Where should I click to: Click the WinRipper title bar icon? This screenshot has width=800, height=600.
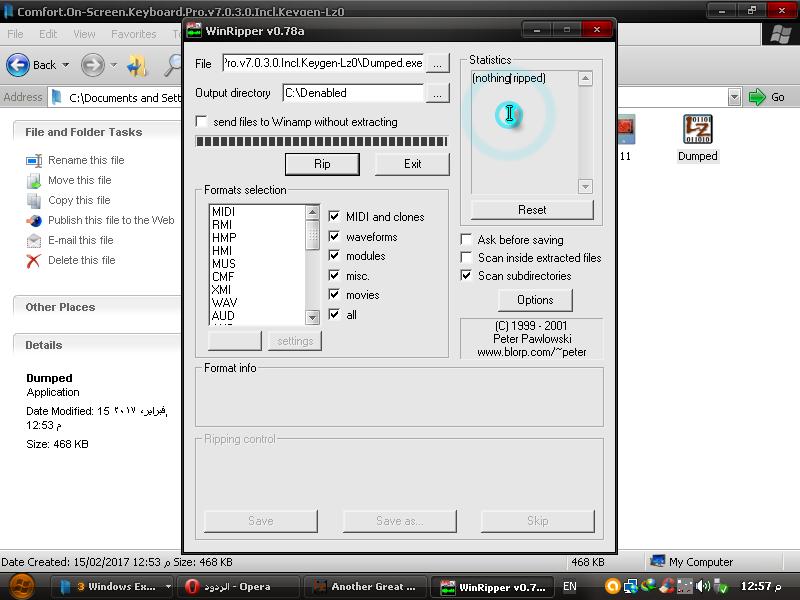click(x=194, y=31)
